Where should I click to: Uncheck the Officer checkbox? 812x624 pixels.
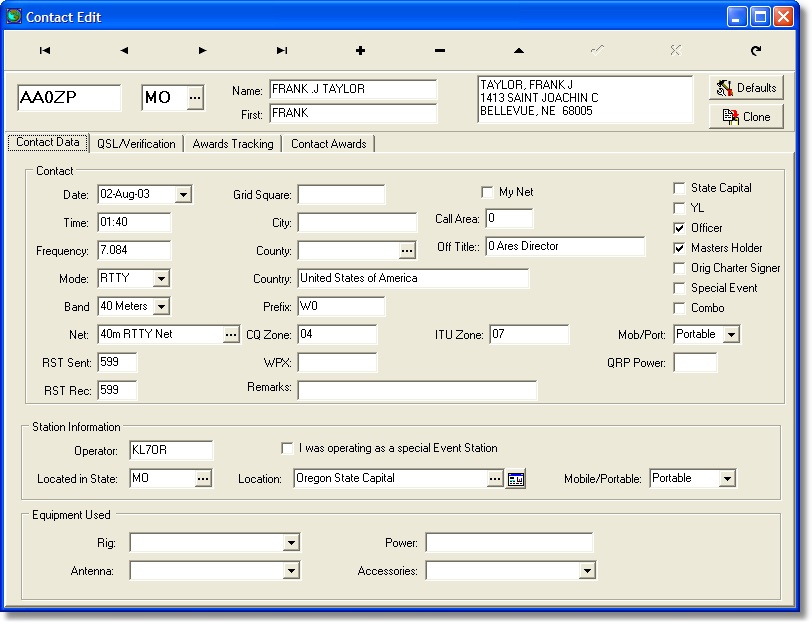point(680,228)
